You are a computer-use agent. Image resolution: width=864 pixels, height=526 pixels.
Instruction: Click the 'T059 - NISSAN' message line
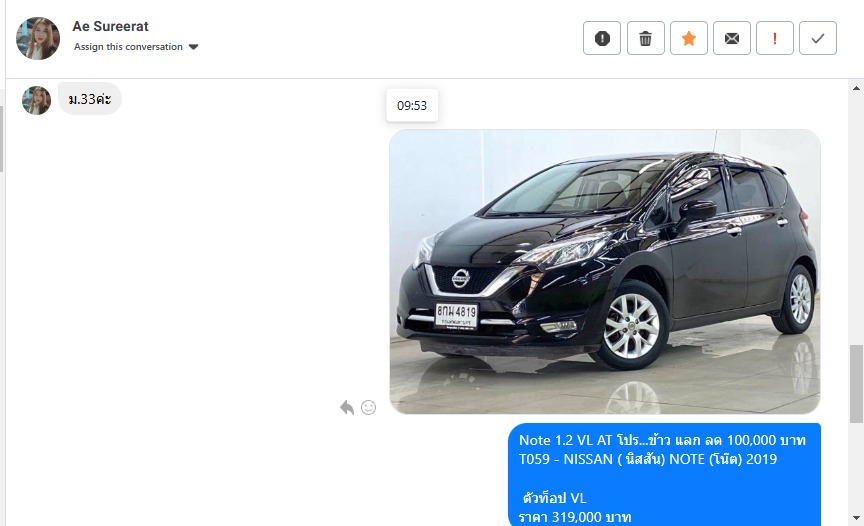point(648,459)
